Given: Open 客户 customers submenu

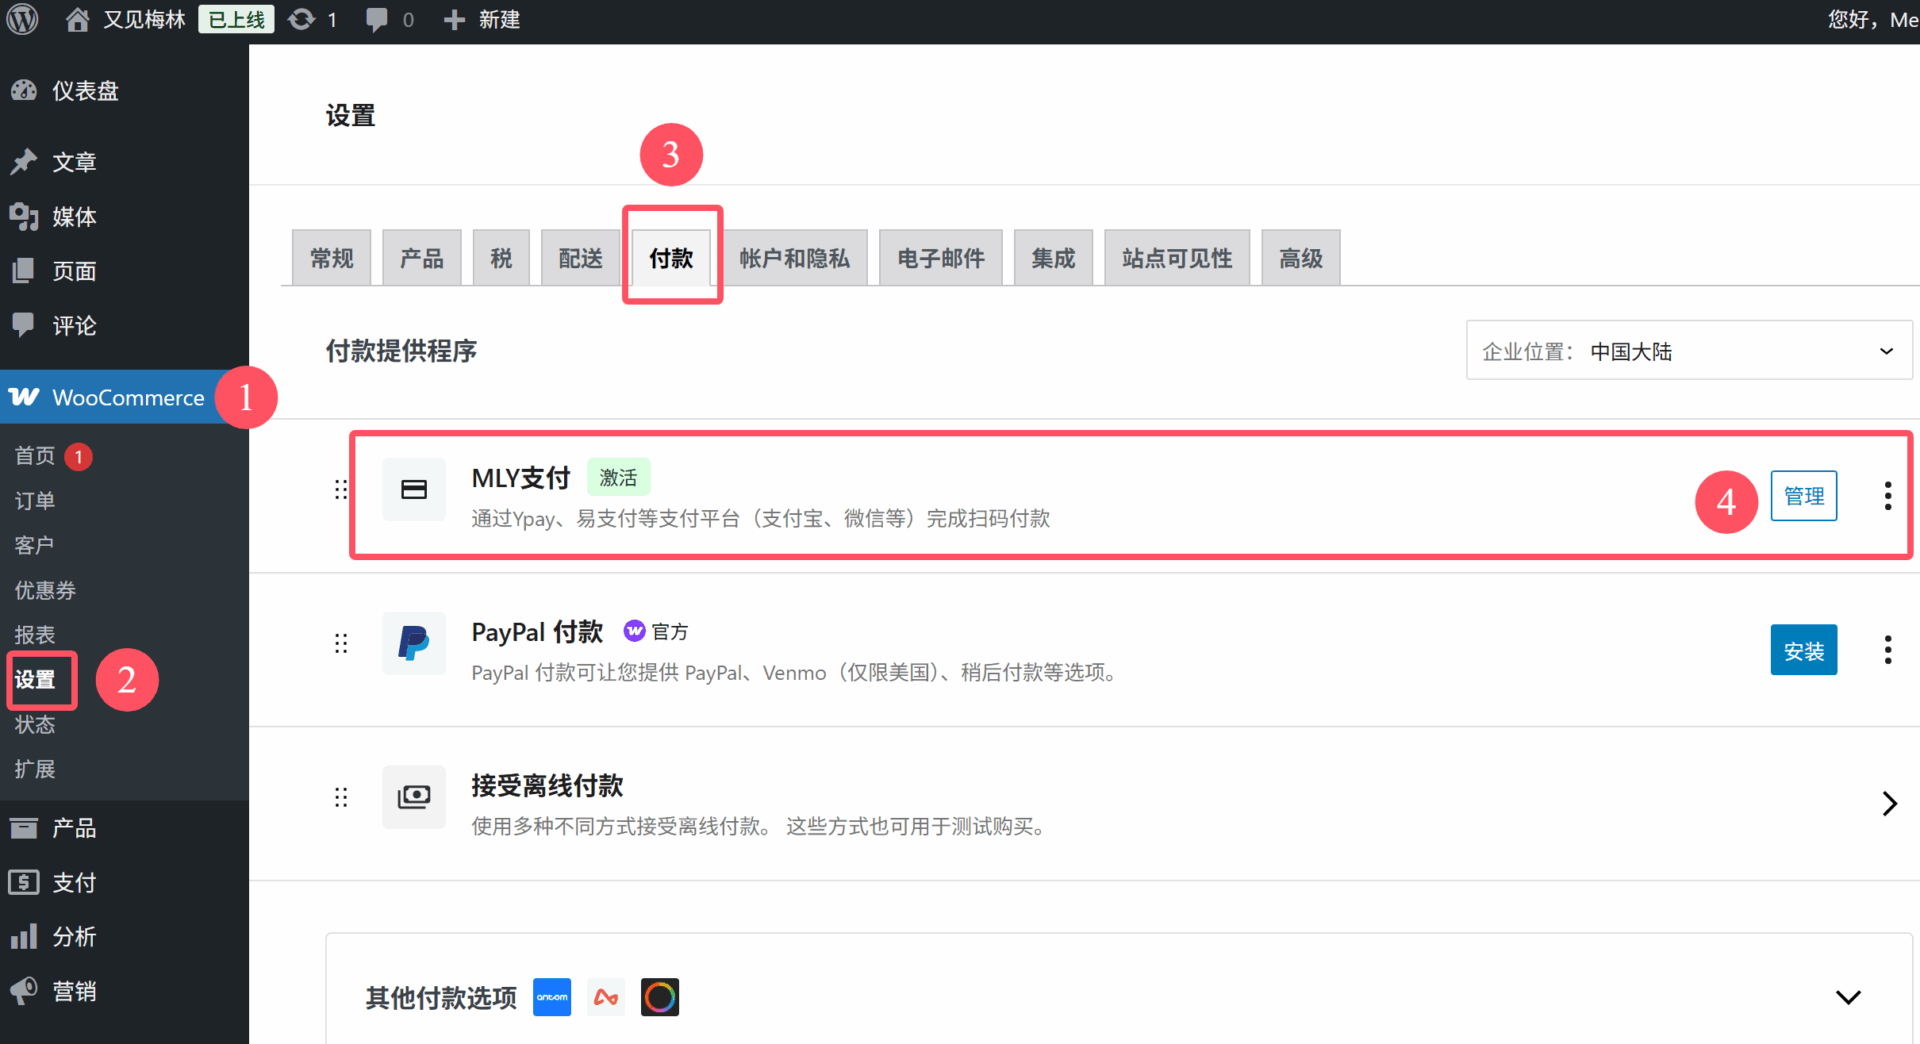Looking at the screenshot, I should click(x=35, y=545).
